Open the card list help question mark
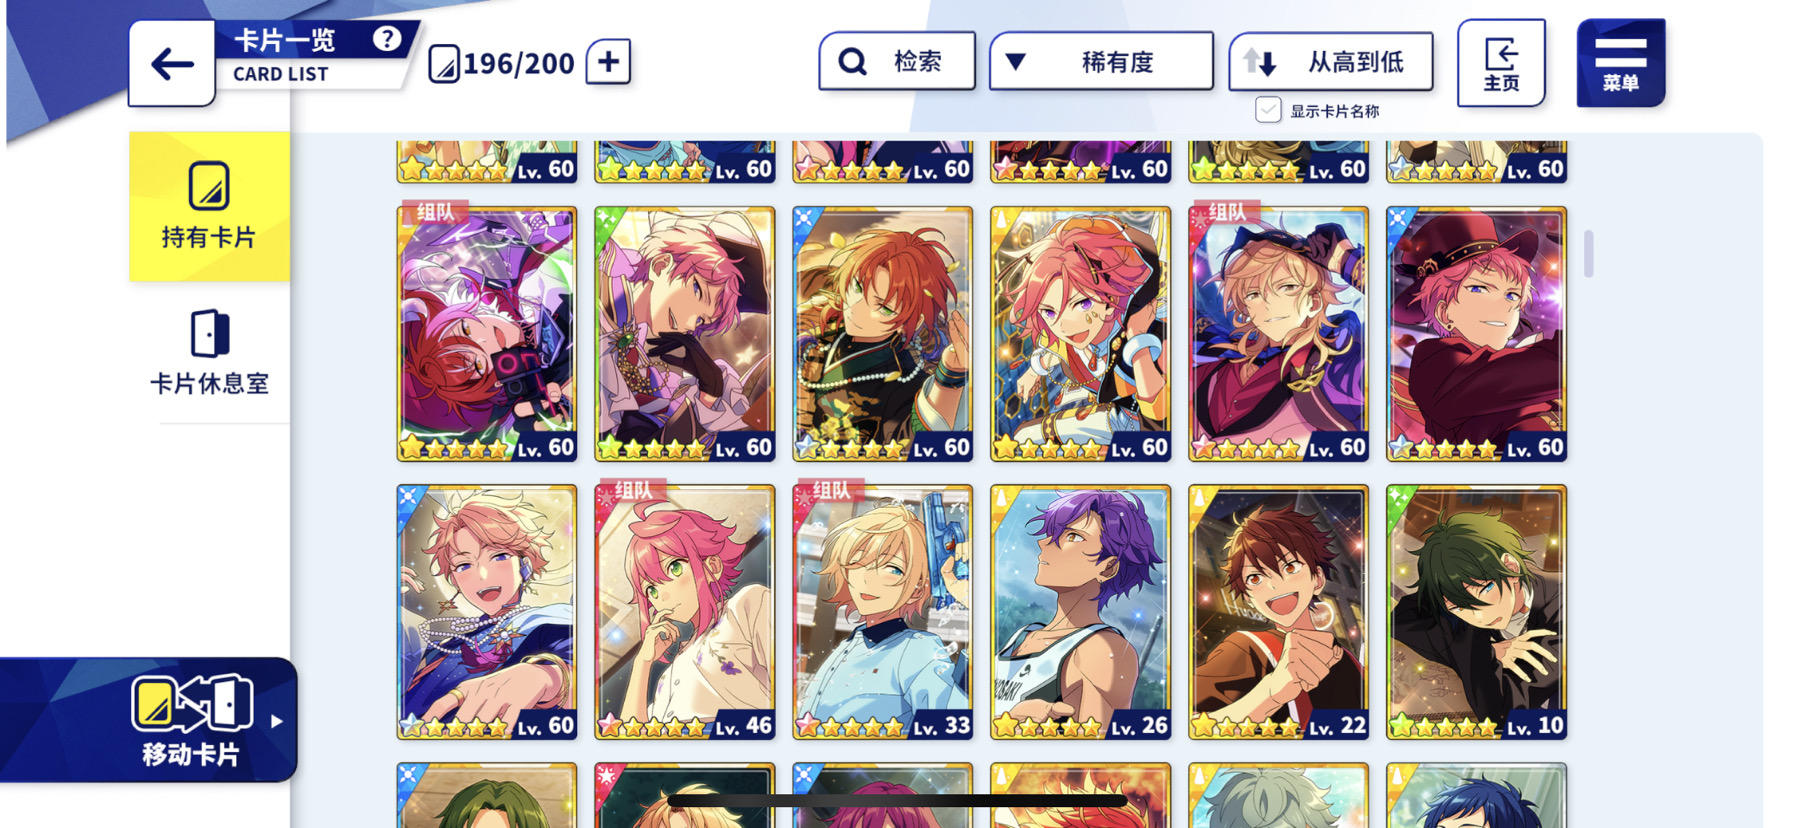The height and width of the screenshot is (828, 1794). (387, 39)
